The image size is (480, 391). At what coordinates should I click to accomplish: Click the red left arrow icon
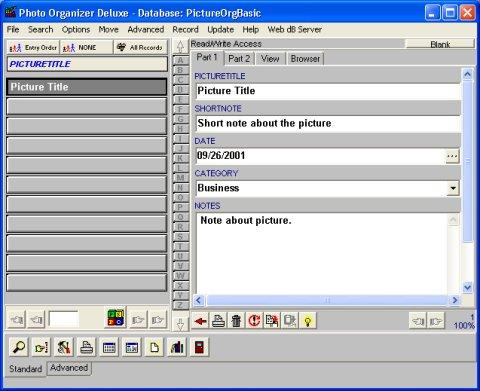[x=200, y=321]
